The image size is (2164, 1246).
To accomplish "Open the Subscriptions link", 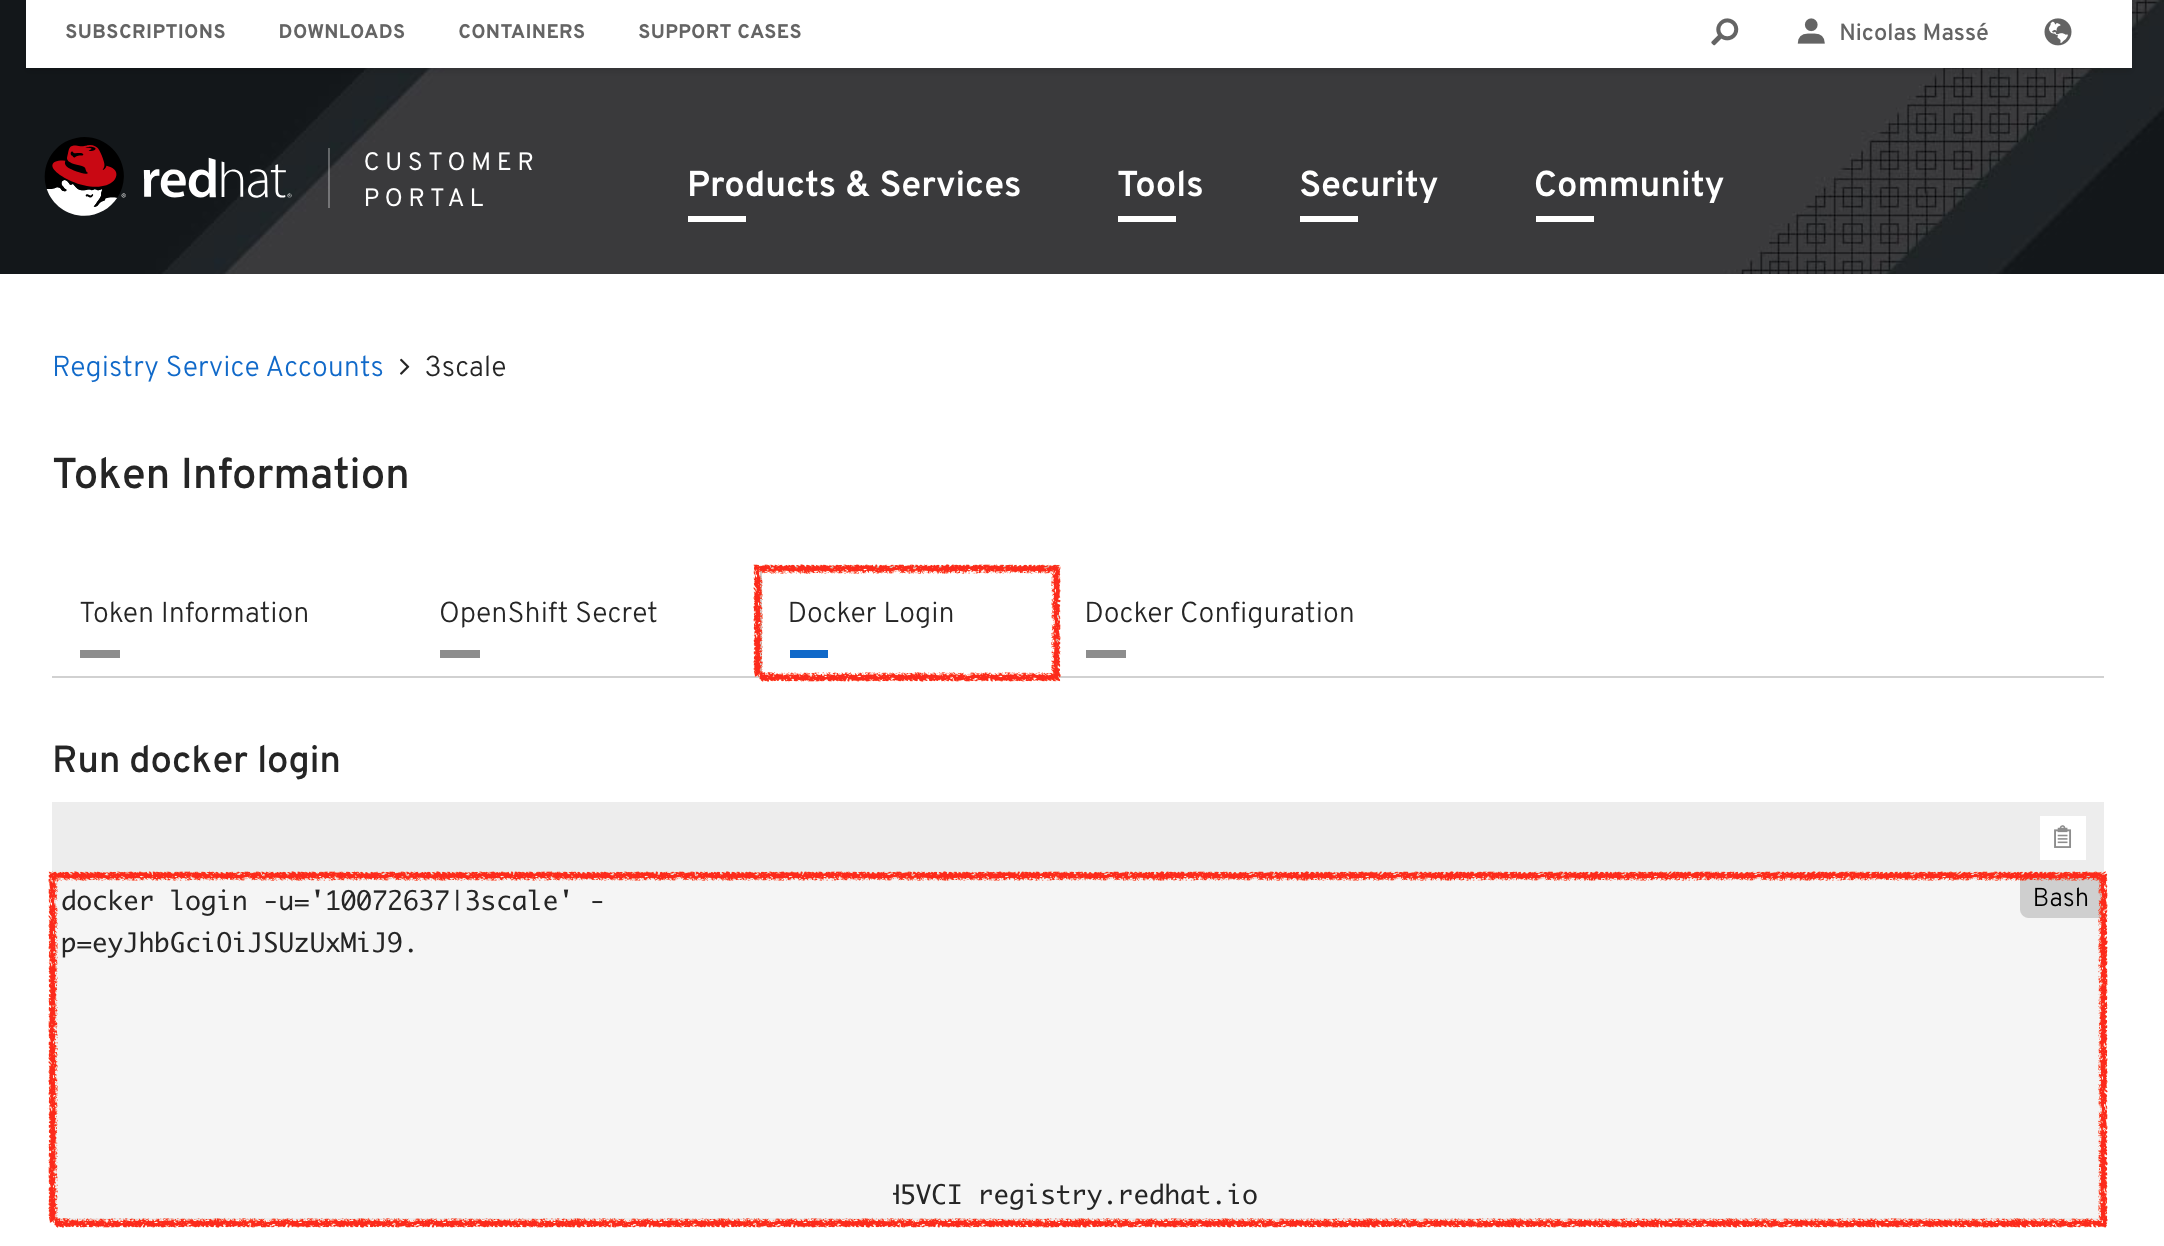I will [x=145, y=32].
